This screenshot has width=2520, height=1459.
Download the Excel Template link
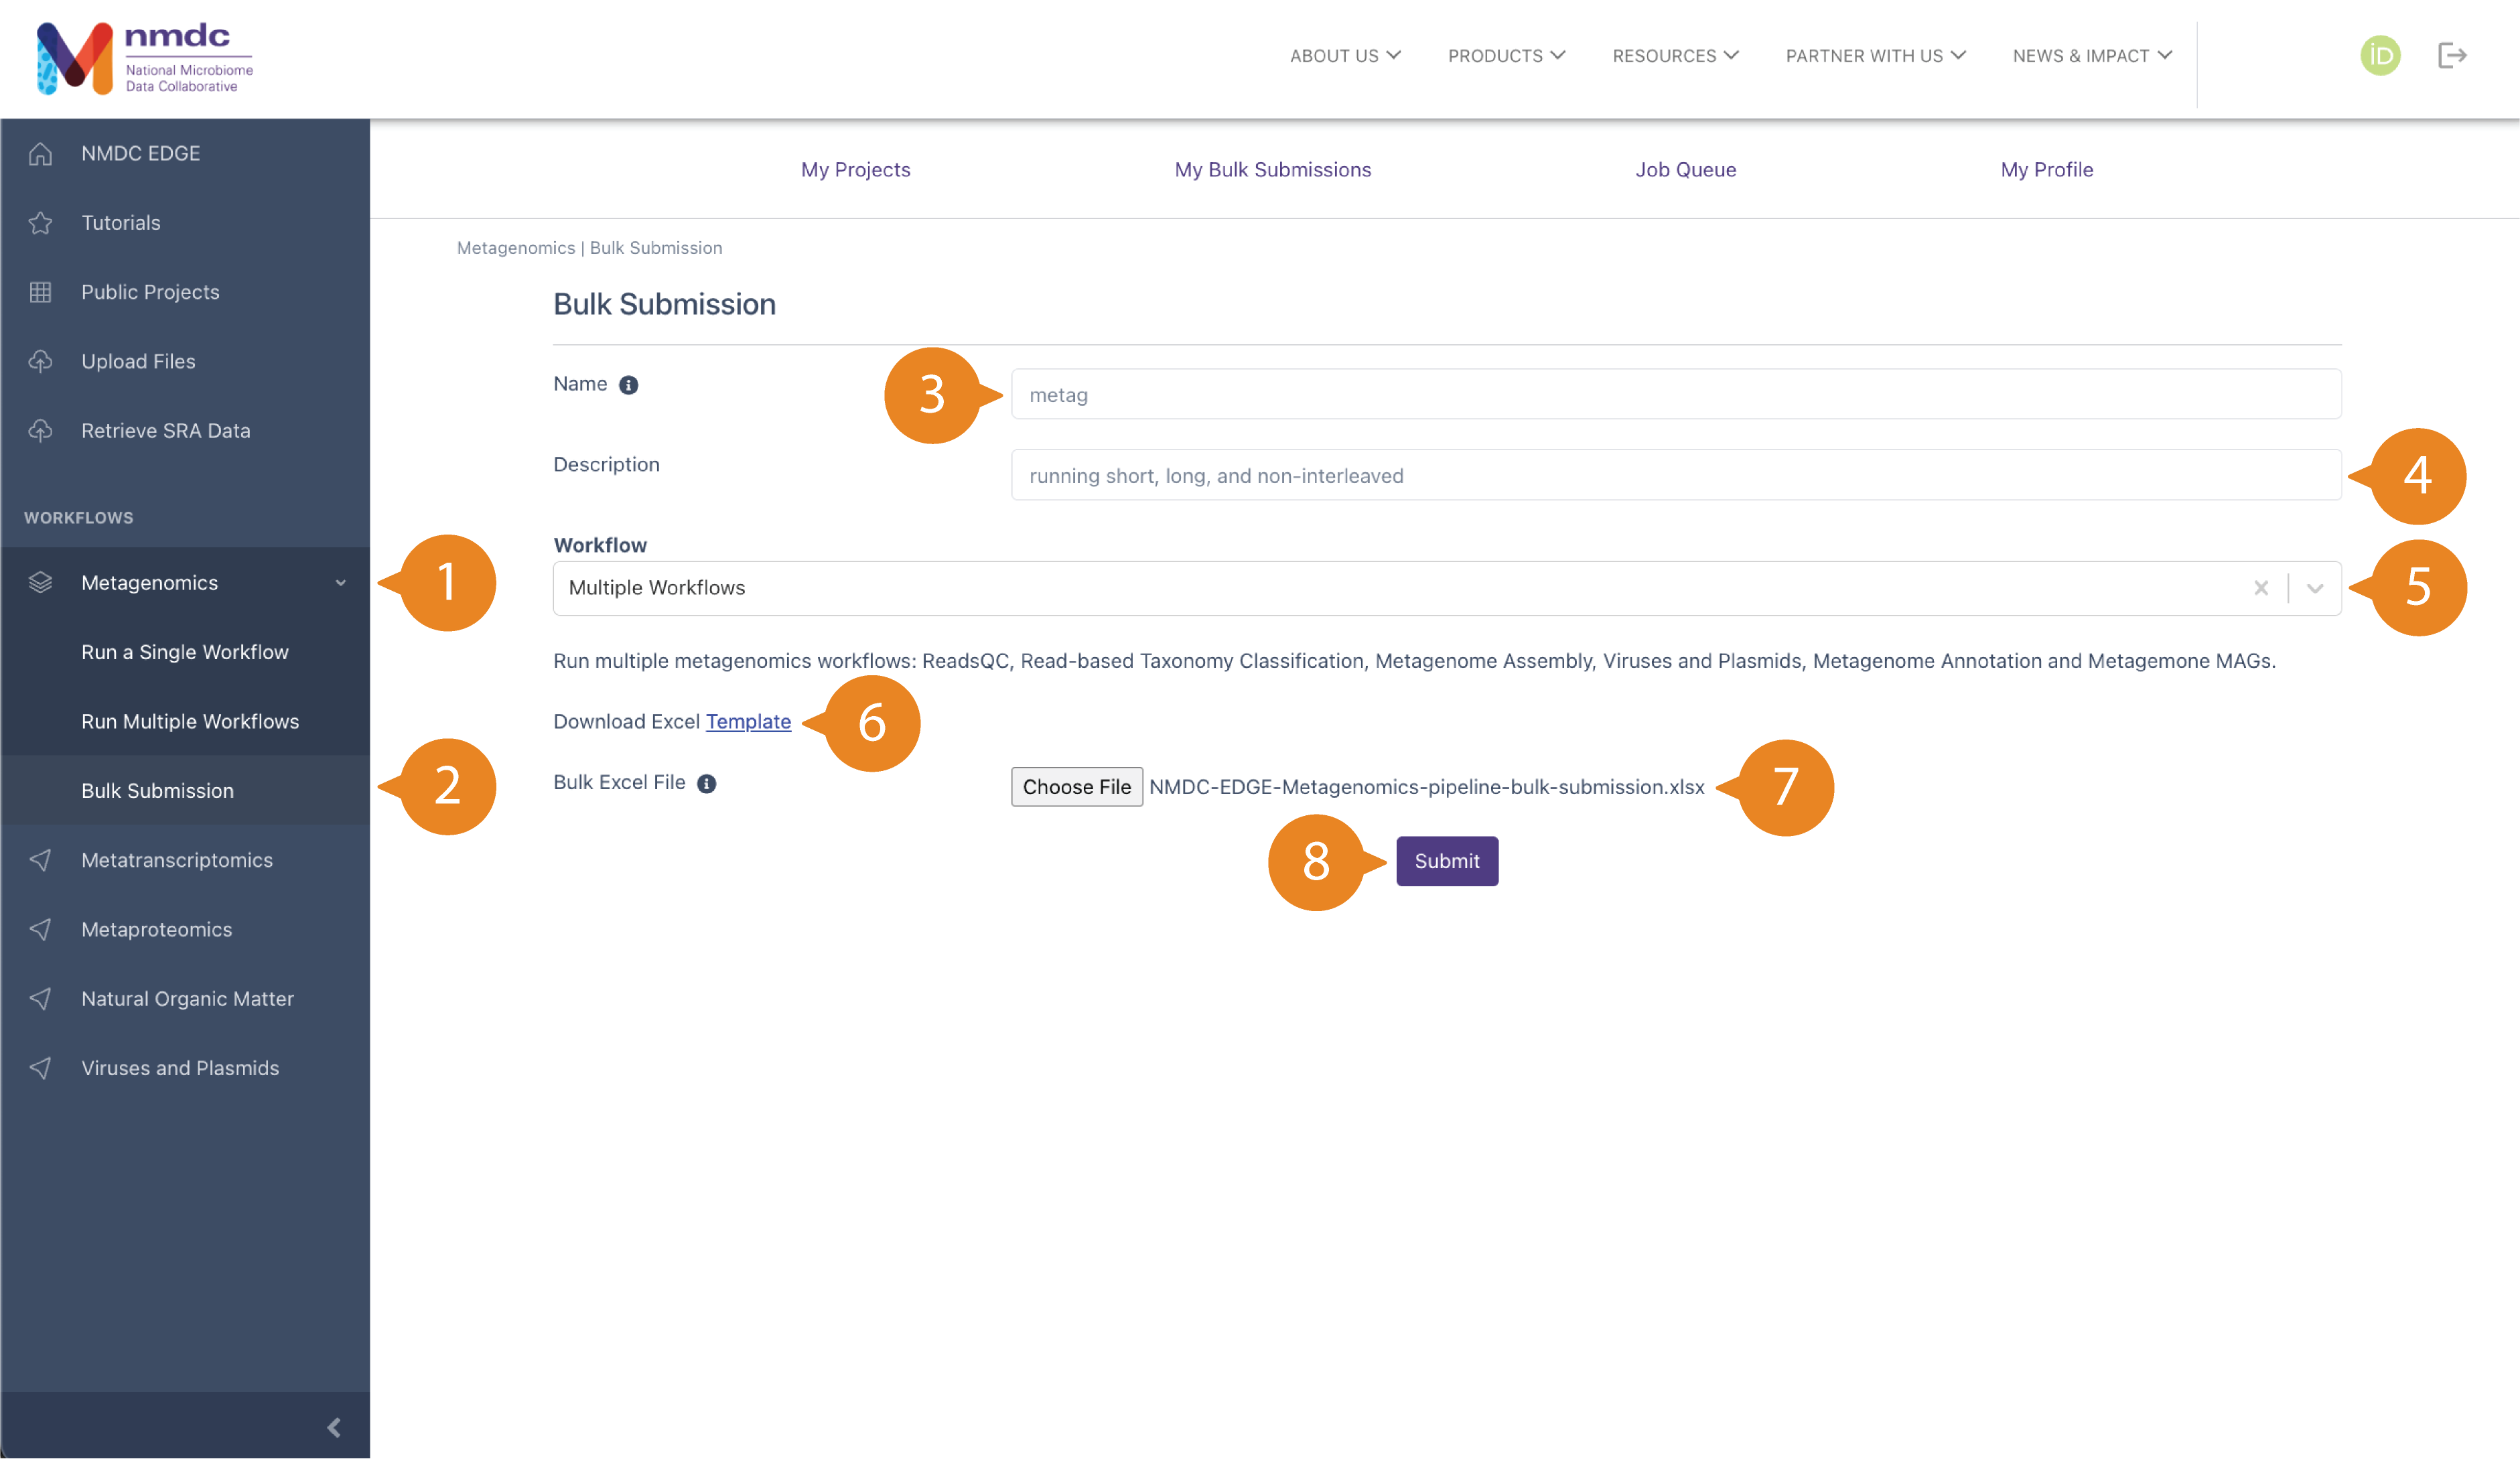point(748,721)
